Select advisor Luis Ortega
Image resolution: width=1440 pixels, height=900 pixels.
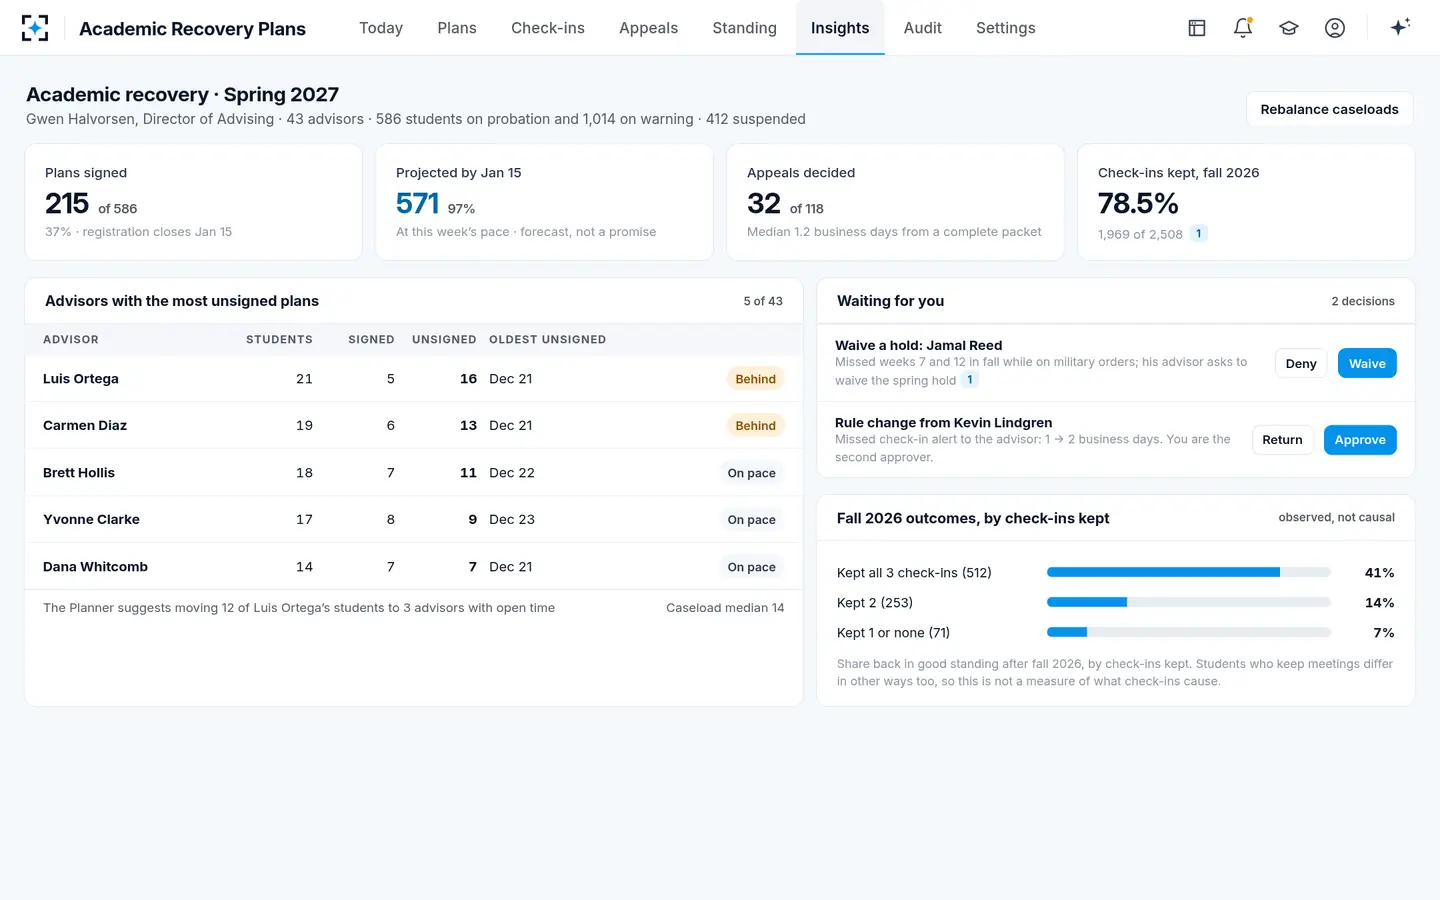(x=414, y=379)
